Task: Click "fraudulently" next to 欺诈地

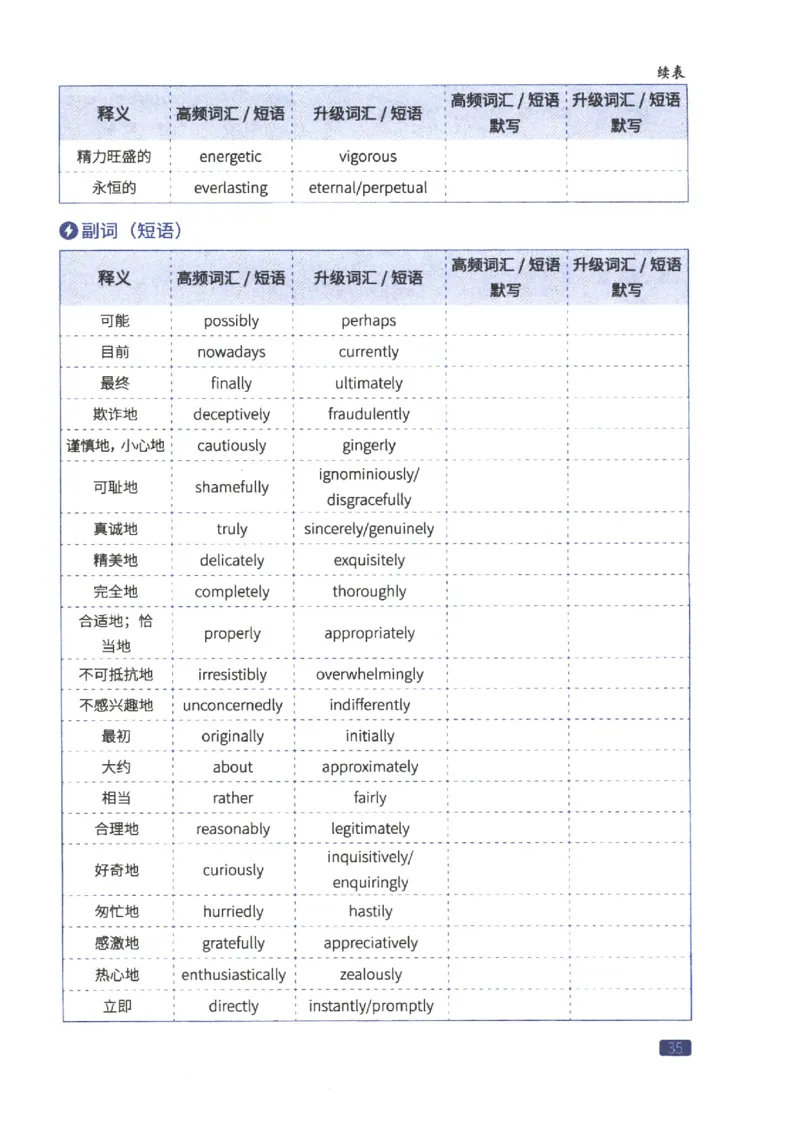Action: tap(369, 413)
